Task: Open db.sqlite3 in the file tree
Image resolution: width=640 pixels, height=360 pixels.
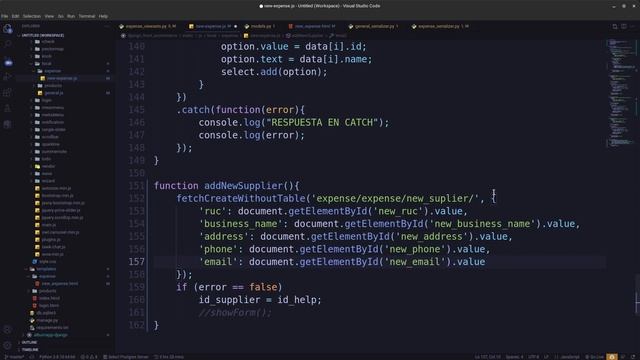Action: (x=46, y=313)
